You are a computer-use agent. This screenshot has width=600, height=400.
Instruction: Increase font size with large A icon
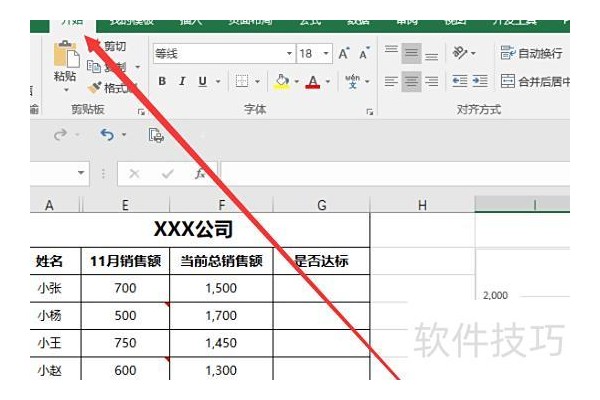344,54
